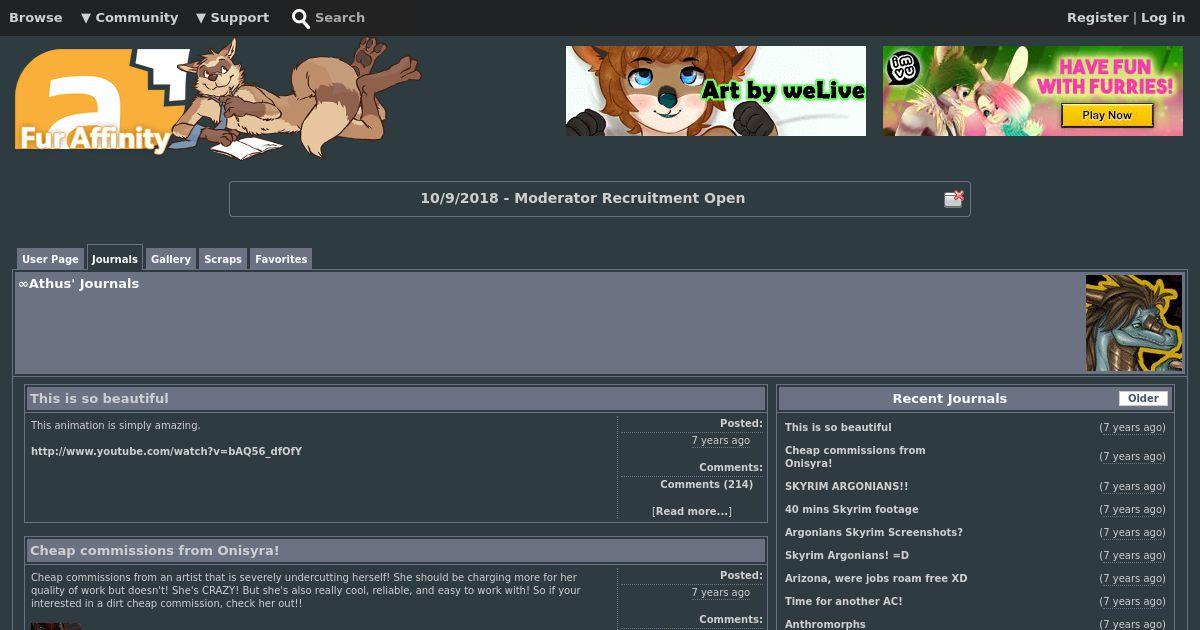
Task: Switch to the Gallery tab
Action: coord(171,259)
